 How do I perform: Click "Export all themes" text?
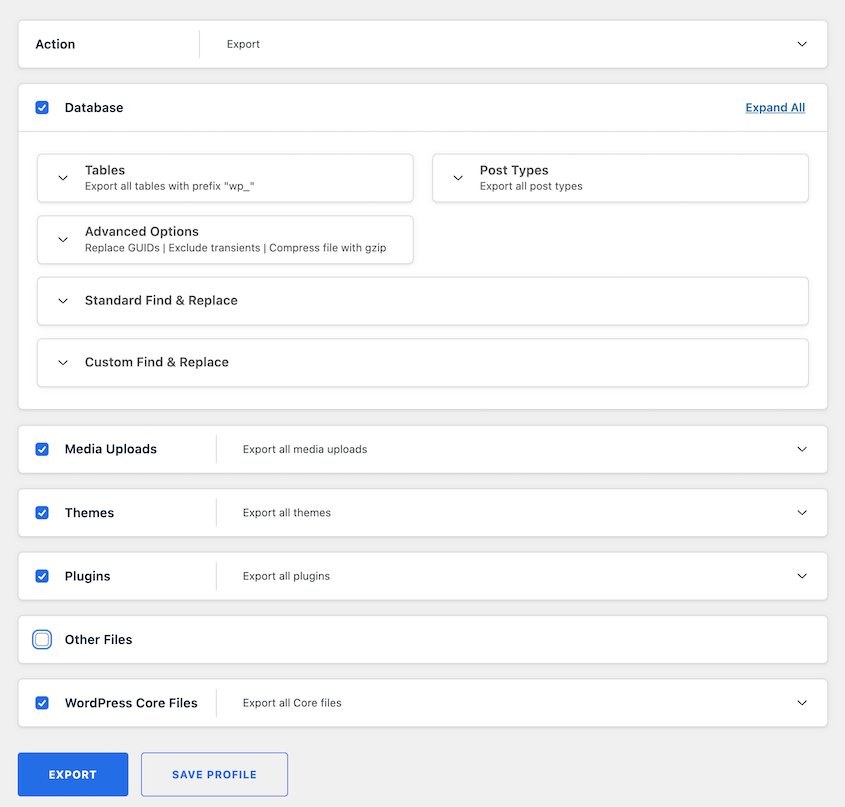click(287, 513)
